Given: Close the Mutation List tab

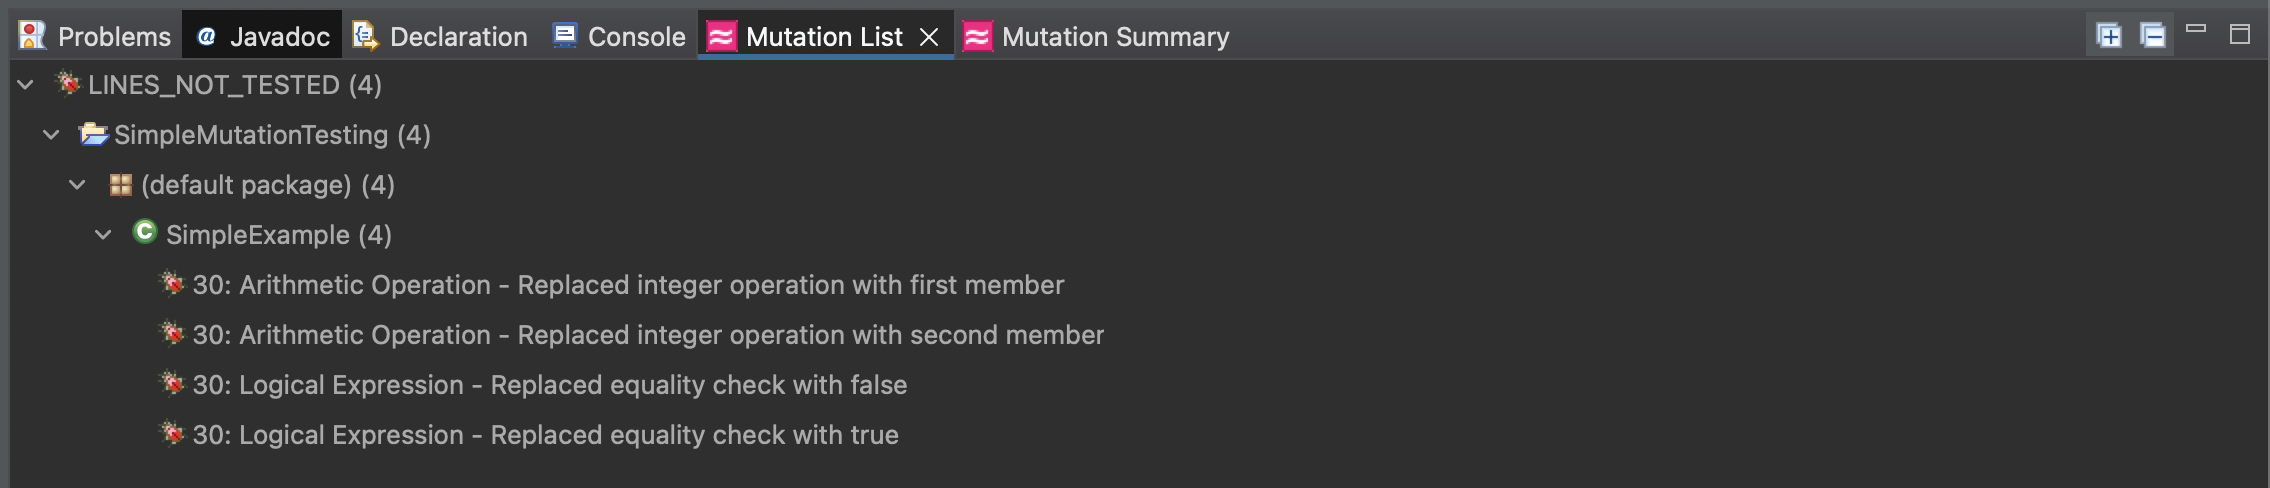Looking at the screenshot, I should click(929, 37).
